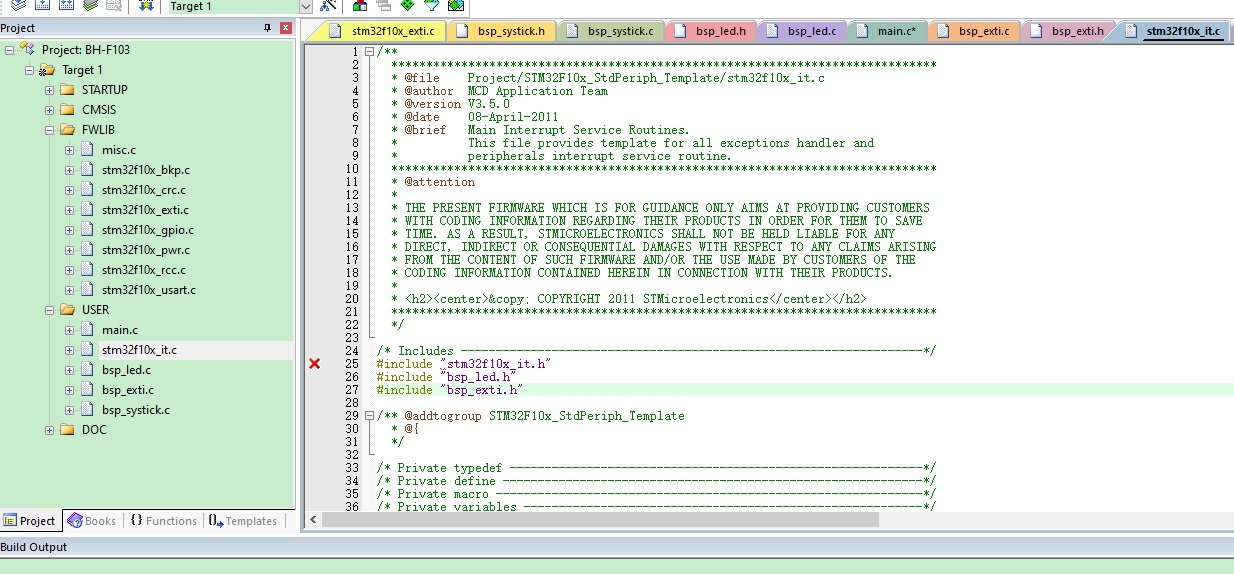This screenshot has height=574, width=1234.
Task: Select stm32f10x_crc.c in the project tree
Action: coord(144,190)
